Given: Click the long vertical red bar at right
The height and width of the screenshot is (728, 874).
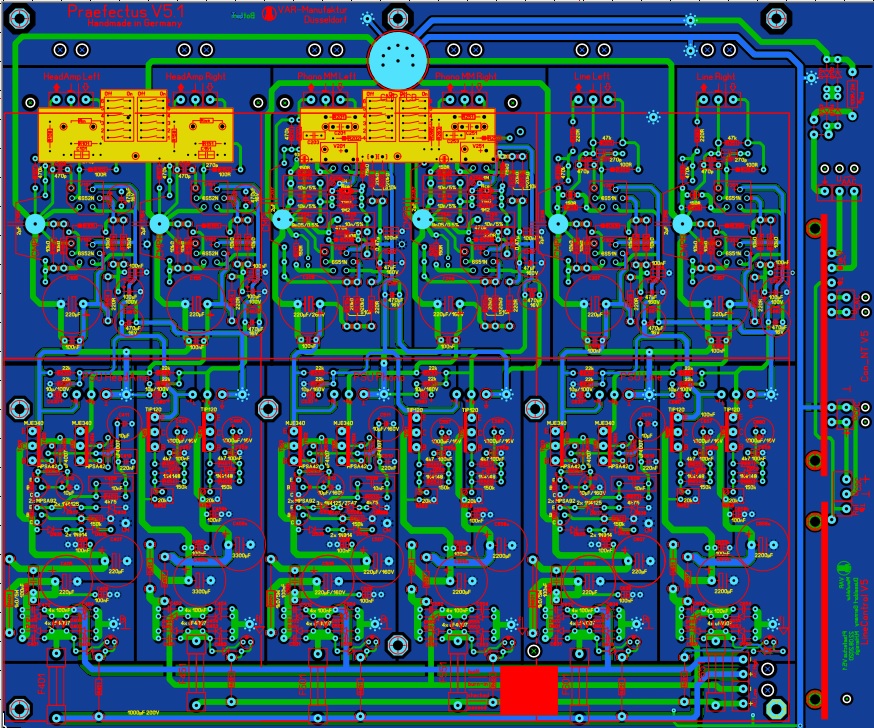Looking at the screenshot, I should pos(824,400).
